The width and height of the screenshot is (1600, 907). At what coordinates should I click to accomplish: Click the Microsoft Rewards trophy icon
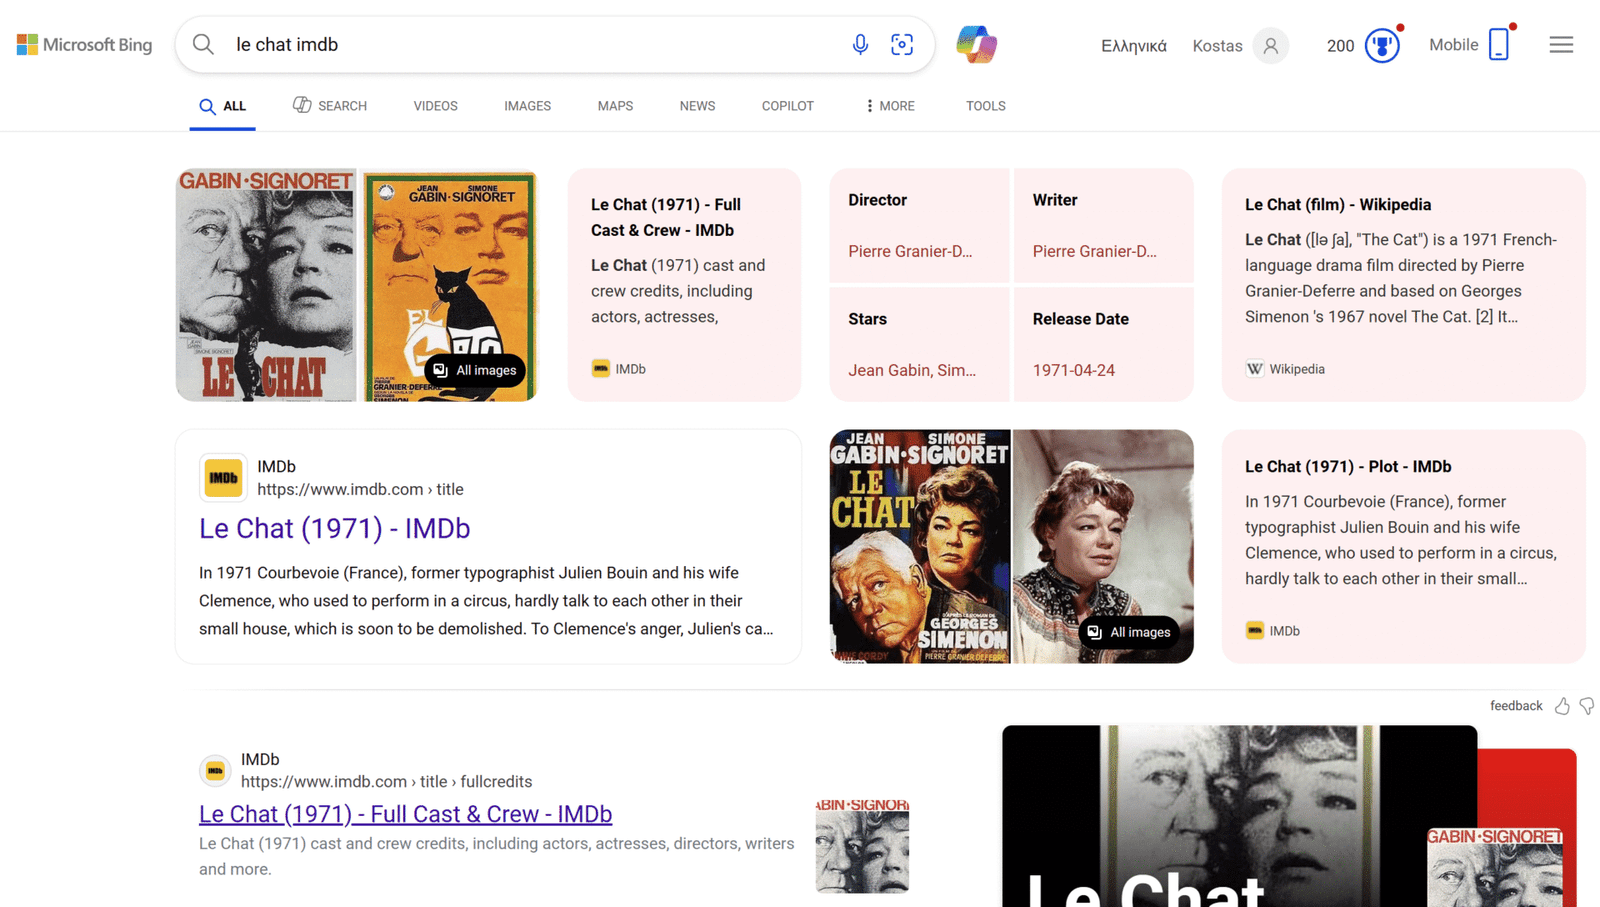1382,46
